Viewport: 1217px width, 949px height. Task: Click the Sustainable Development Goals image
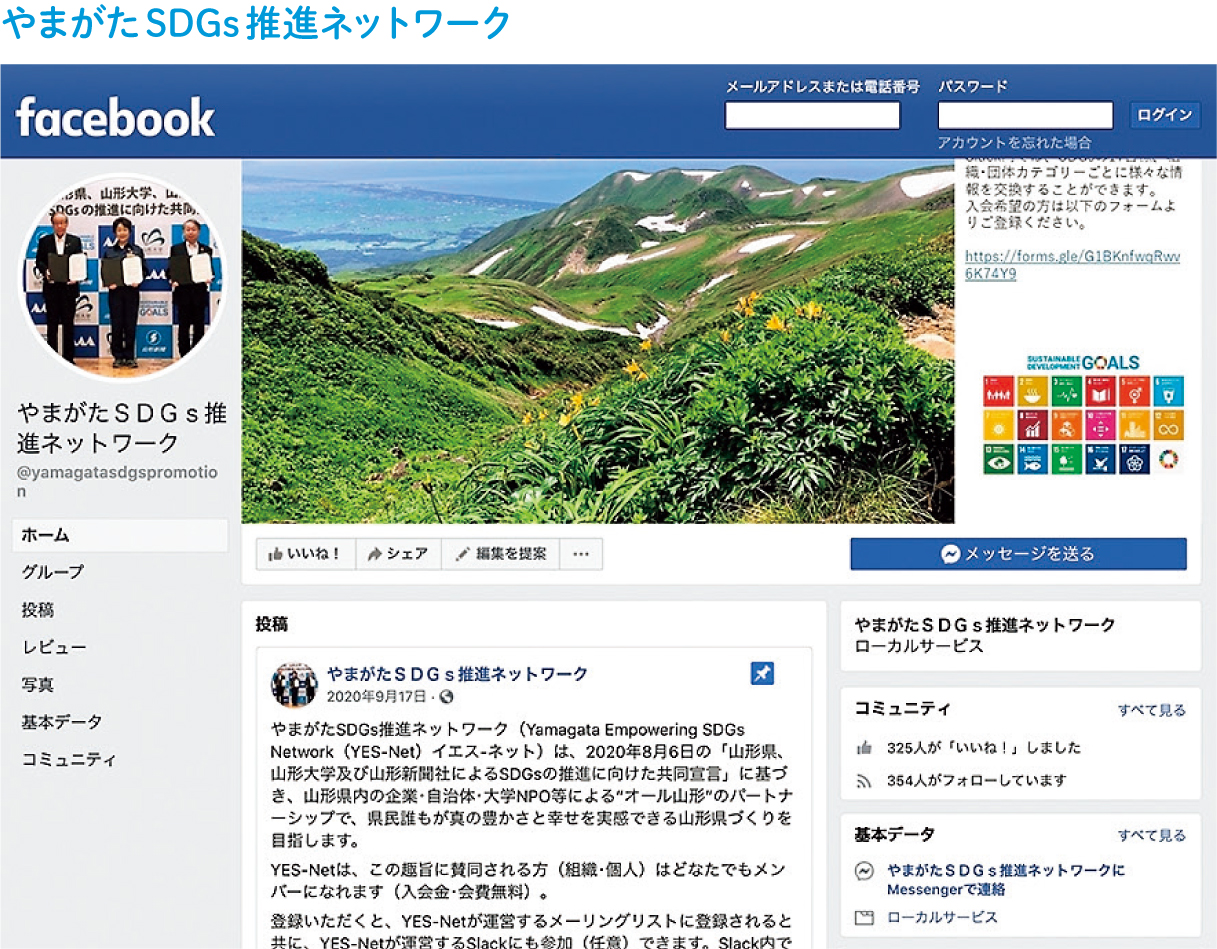tap(1083, 414)
